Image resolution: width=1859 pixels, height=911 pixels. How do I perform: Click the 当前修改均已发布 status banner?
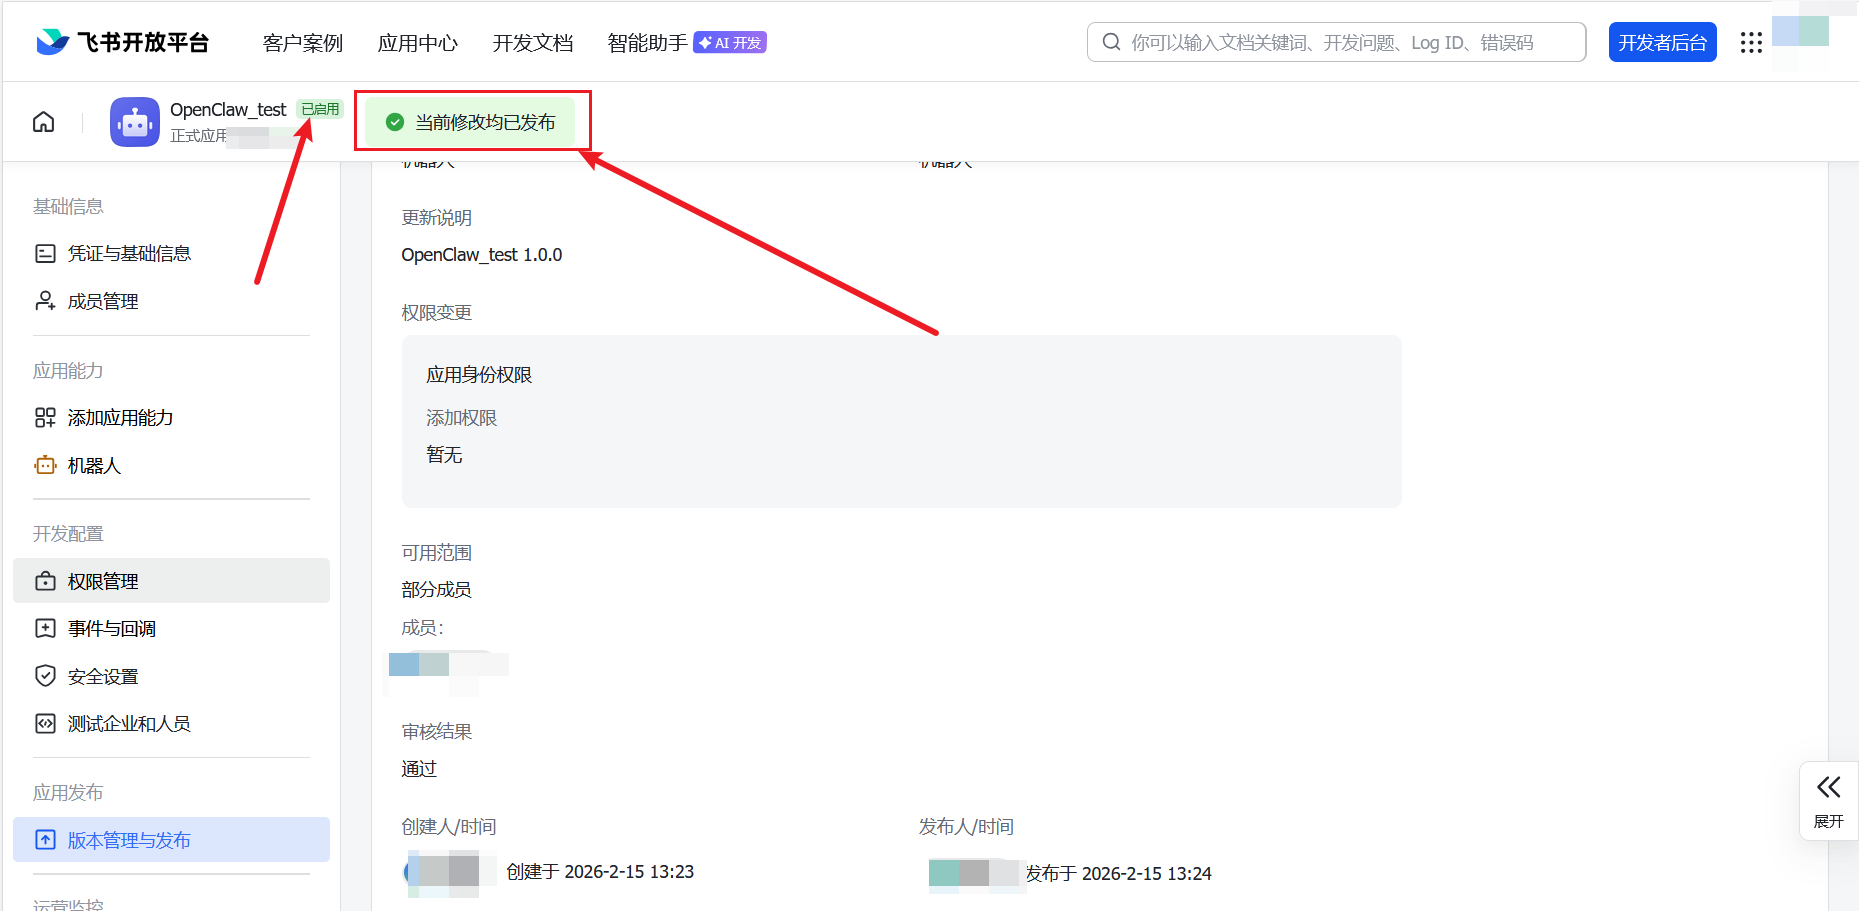pos(471,121)
